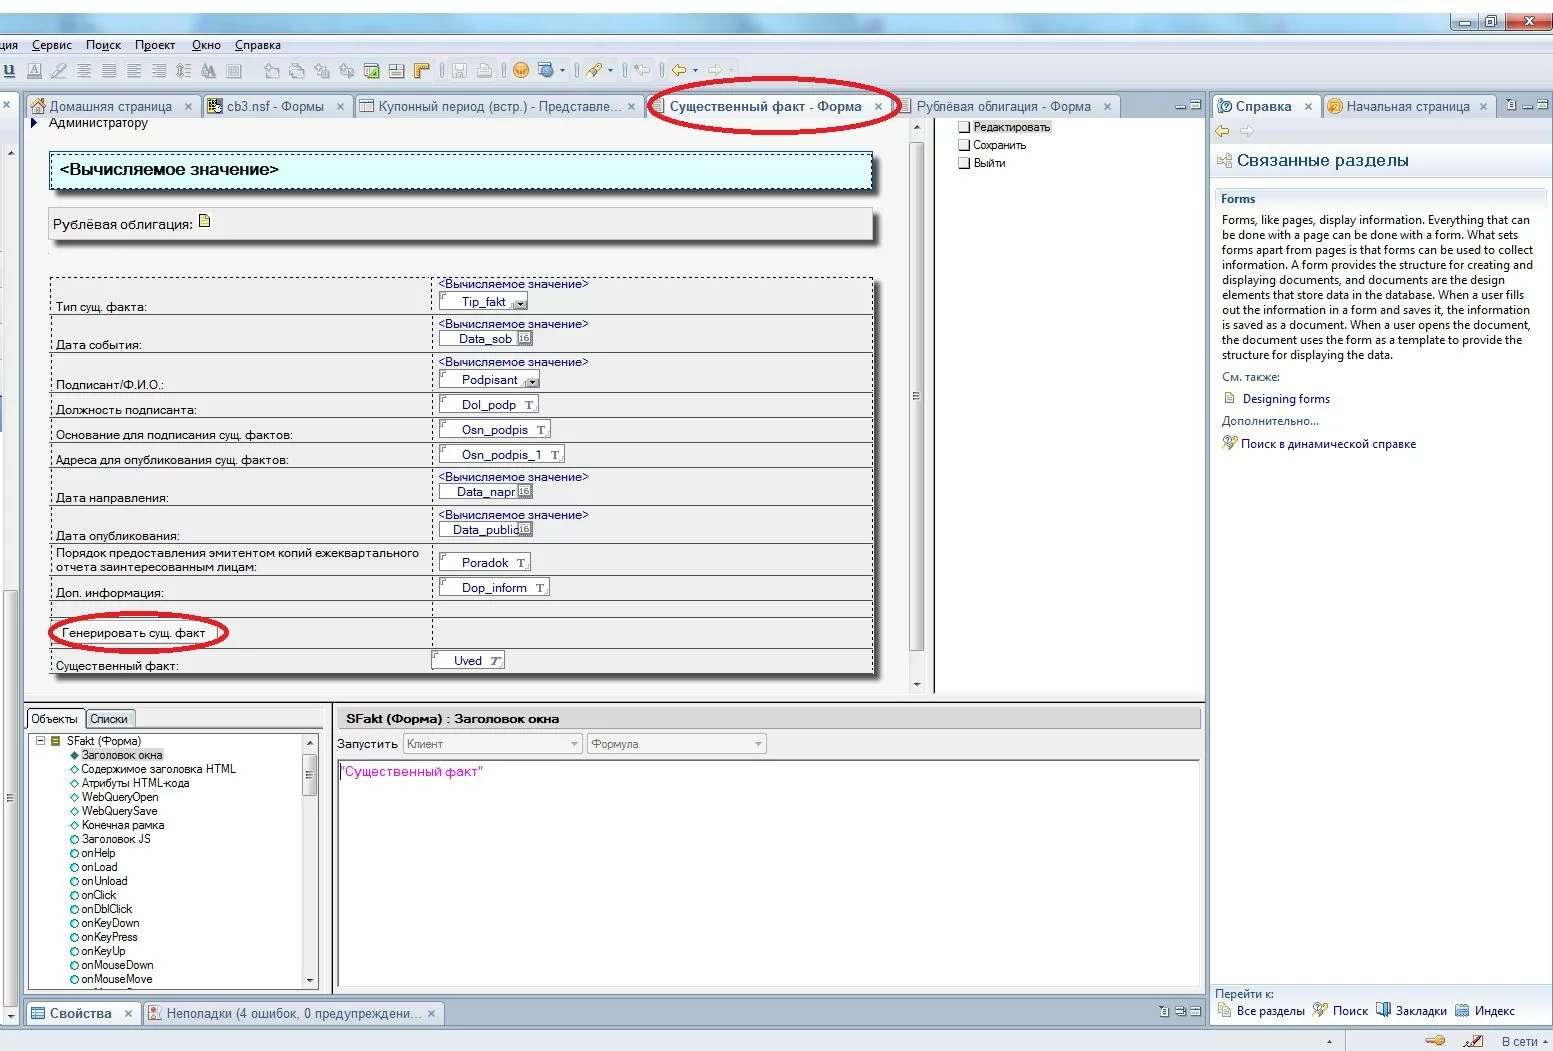Click the line spacing toolbar icon
The height and width of the screenshot is (1051, 1553).
click(x=183, y=70)
